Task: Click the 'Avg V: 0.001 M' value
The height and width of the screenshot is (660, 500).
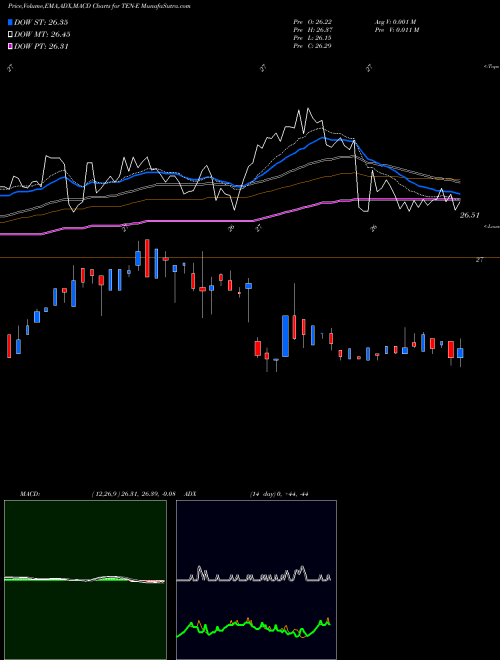Action: 395,22
